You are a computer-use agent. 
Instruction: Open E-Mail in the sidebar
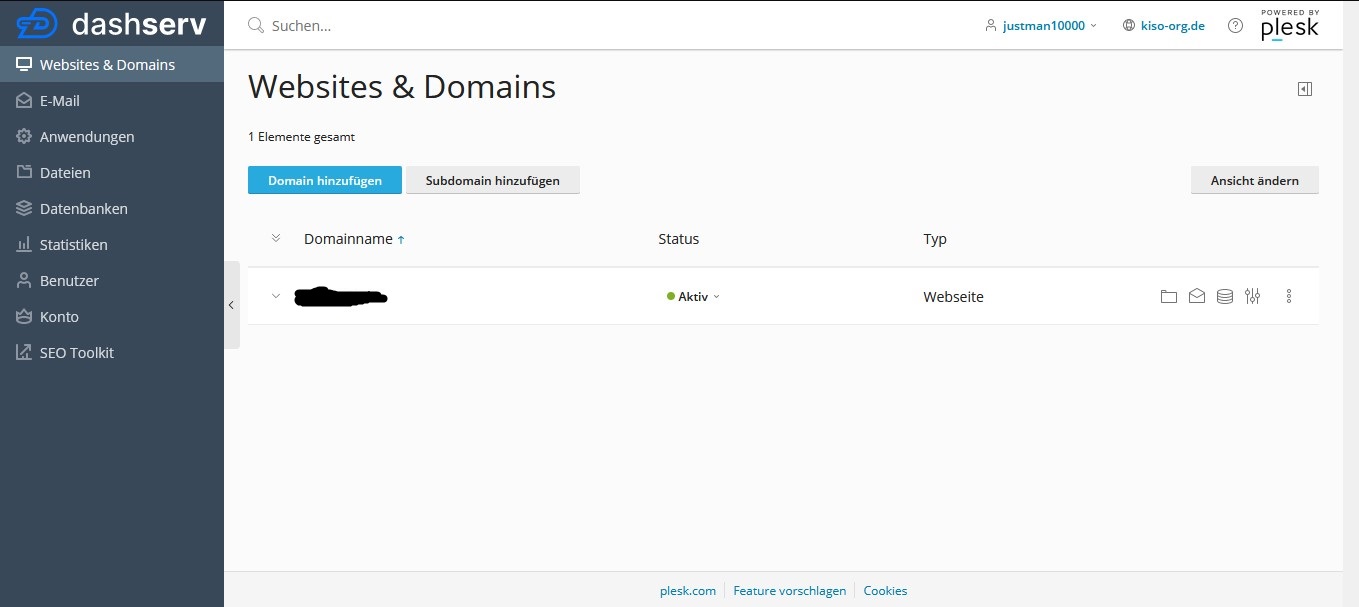pyautogui.click(x=60, y=101)
